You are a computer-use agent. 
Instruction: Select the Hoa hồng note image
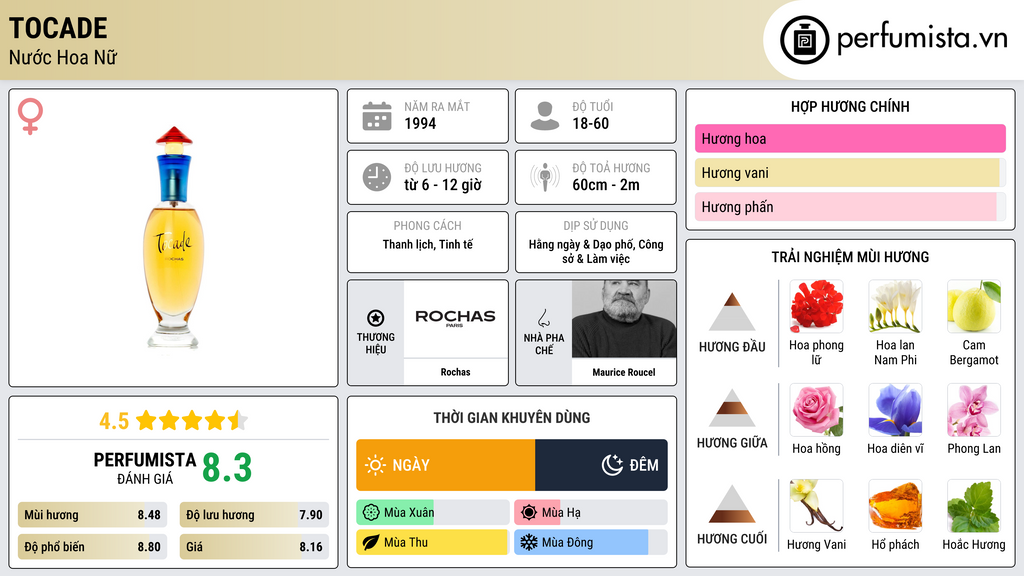coord(816,410)
